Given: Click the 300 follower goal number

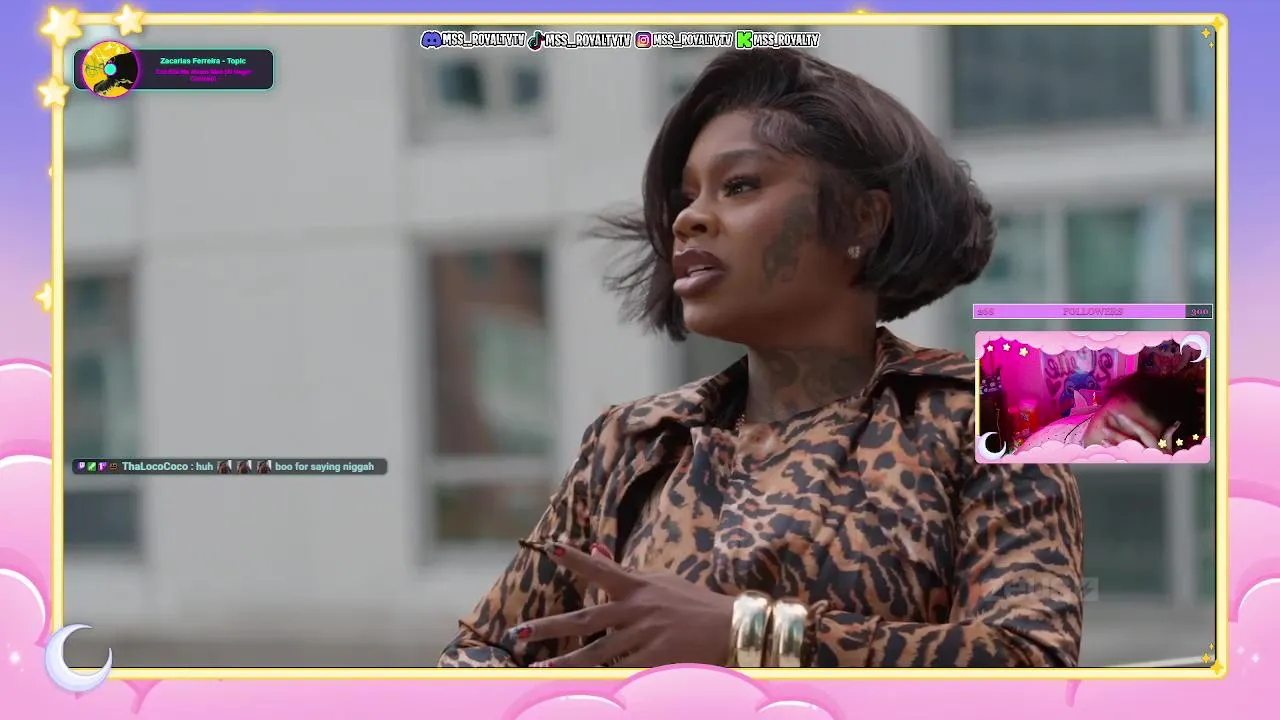Looking at the screenshot, I should [x=1199, y=312].
